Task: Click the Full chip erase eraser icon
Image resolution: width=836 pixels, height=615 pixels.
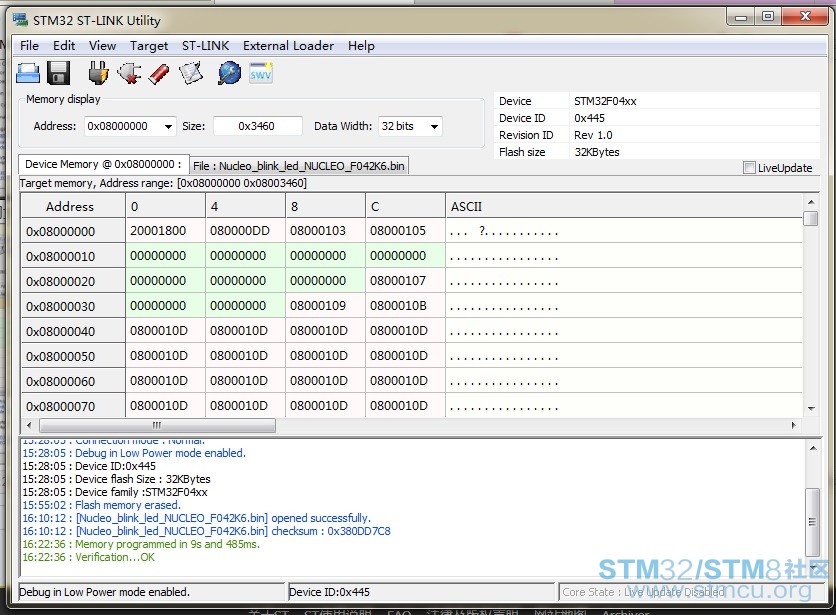Action: point(159,74)
